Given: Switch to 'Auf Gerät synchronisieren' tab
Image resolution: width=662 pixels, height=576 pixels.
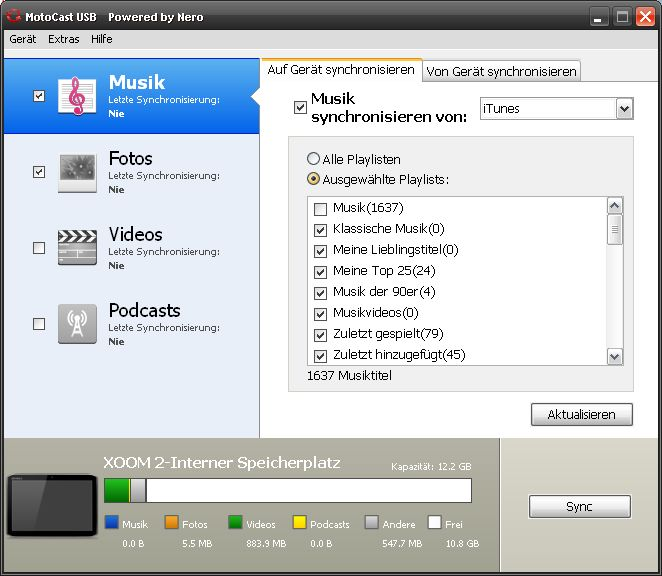Looking at the screenshot, I should click(341, 70).
